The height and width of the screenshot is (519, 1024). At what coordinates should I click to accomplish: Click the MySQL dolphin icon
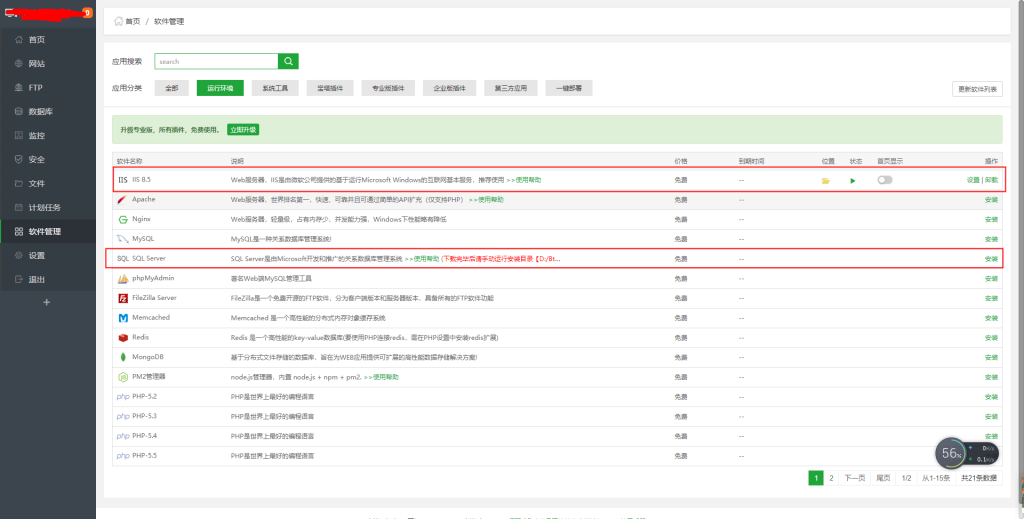tap(122, 239)
